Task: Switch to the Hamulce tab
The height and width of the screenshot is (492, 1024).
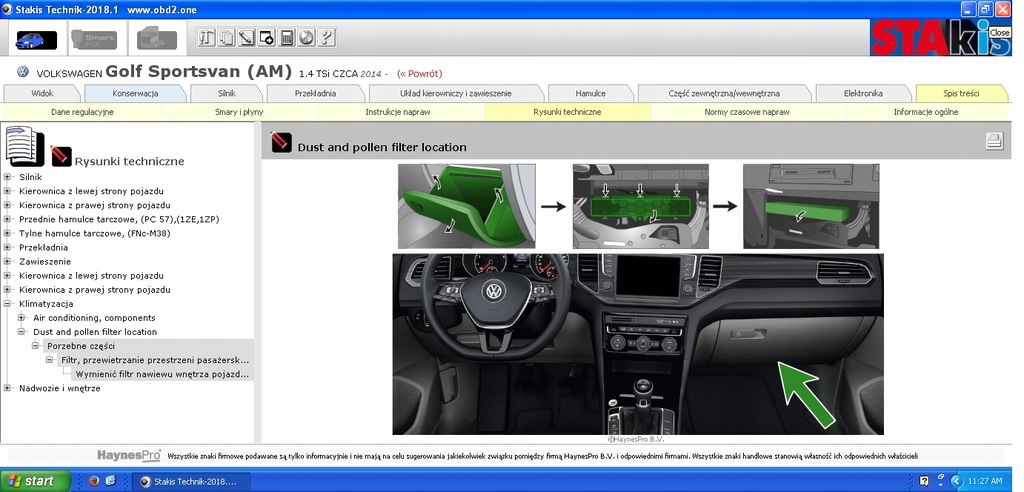Action: 589,93
